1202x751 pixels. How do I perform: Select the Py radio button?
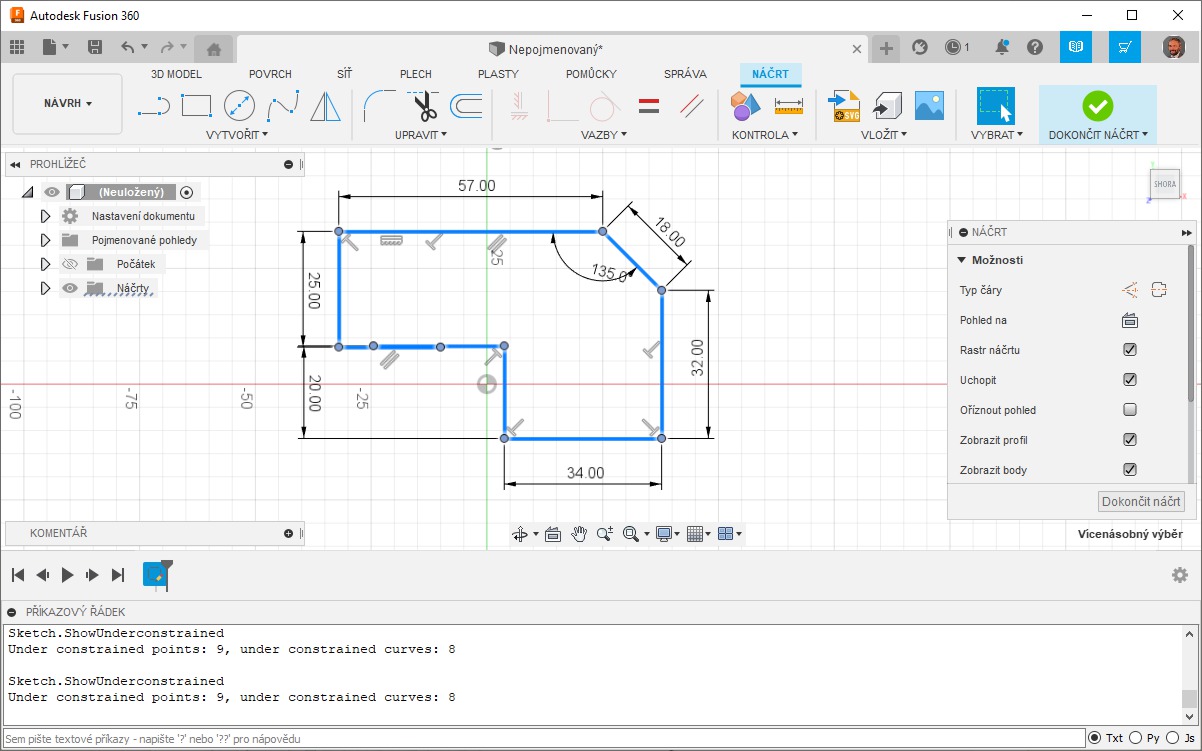(x=1137, y=738)
